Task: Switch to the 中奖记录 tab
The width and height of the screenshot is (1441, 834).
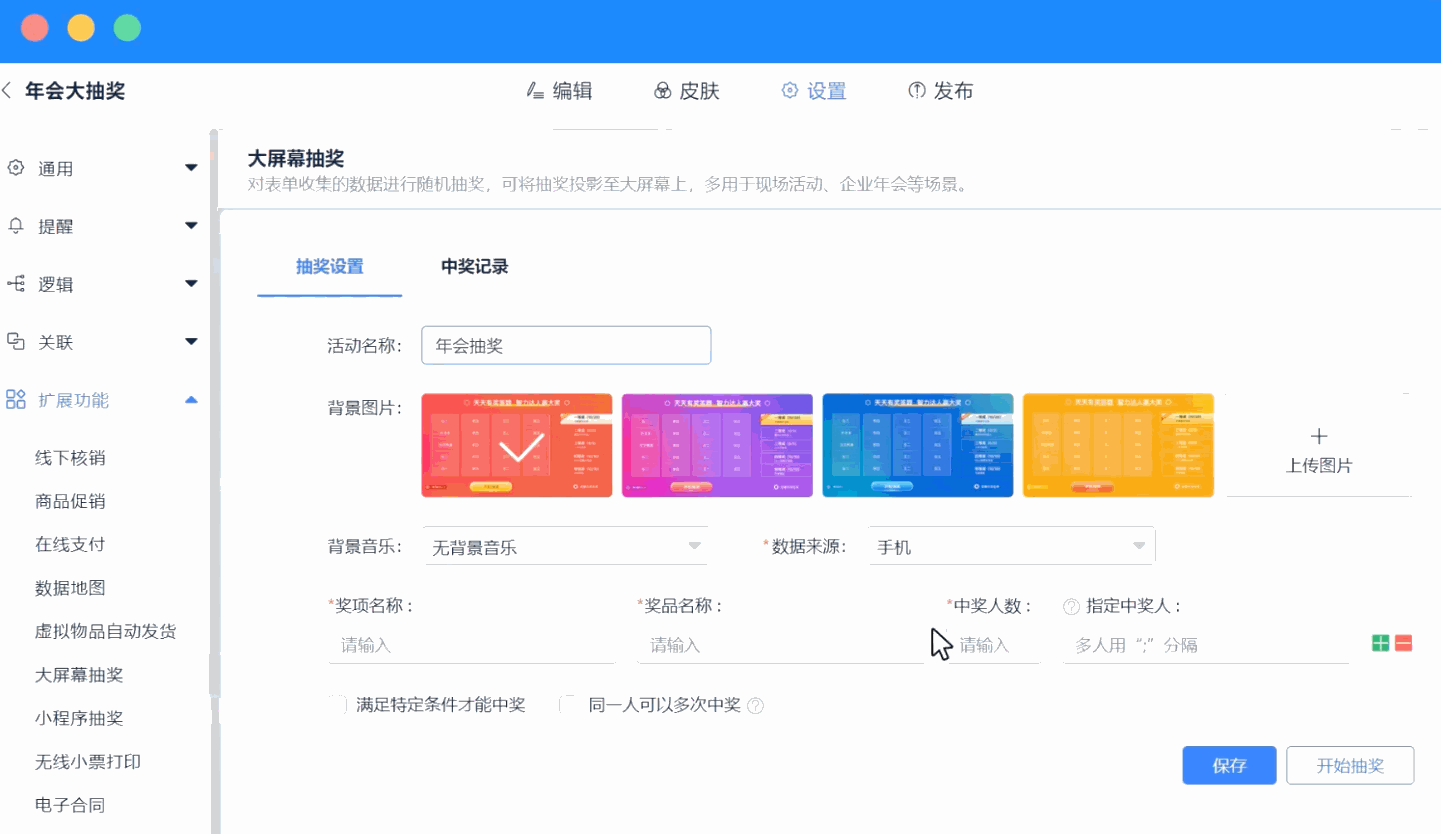Action: click(x=474, y=267)
